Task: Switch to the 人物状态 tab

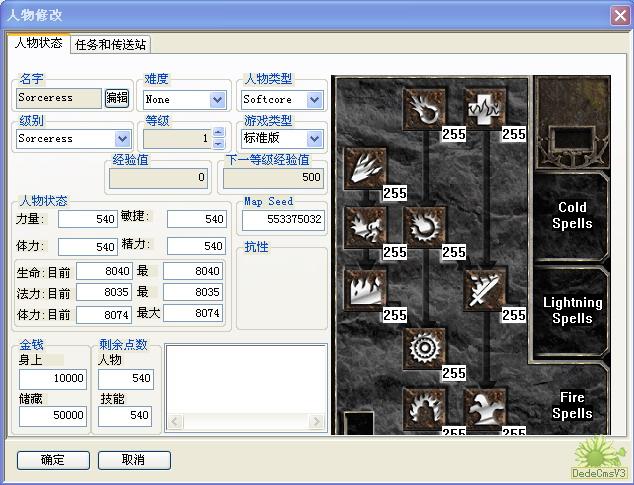Action: (38, 43)
